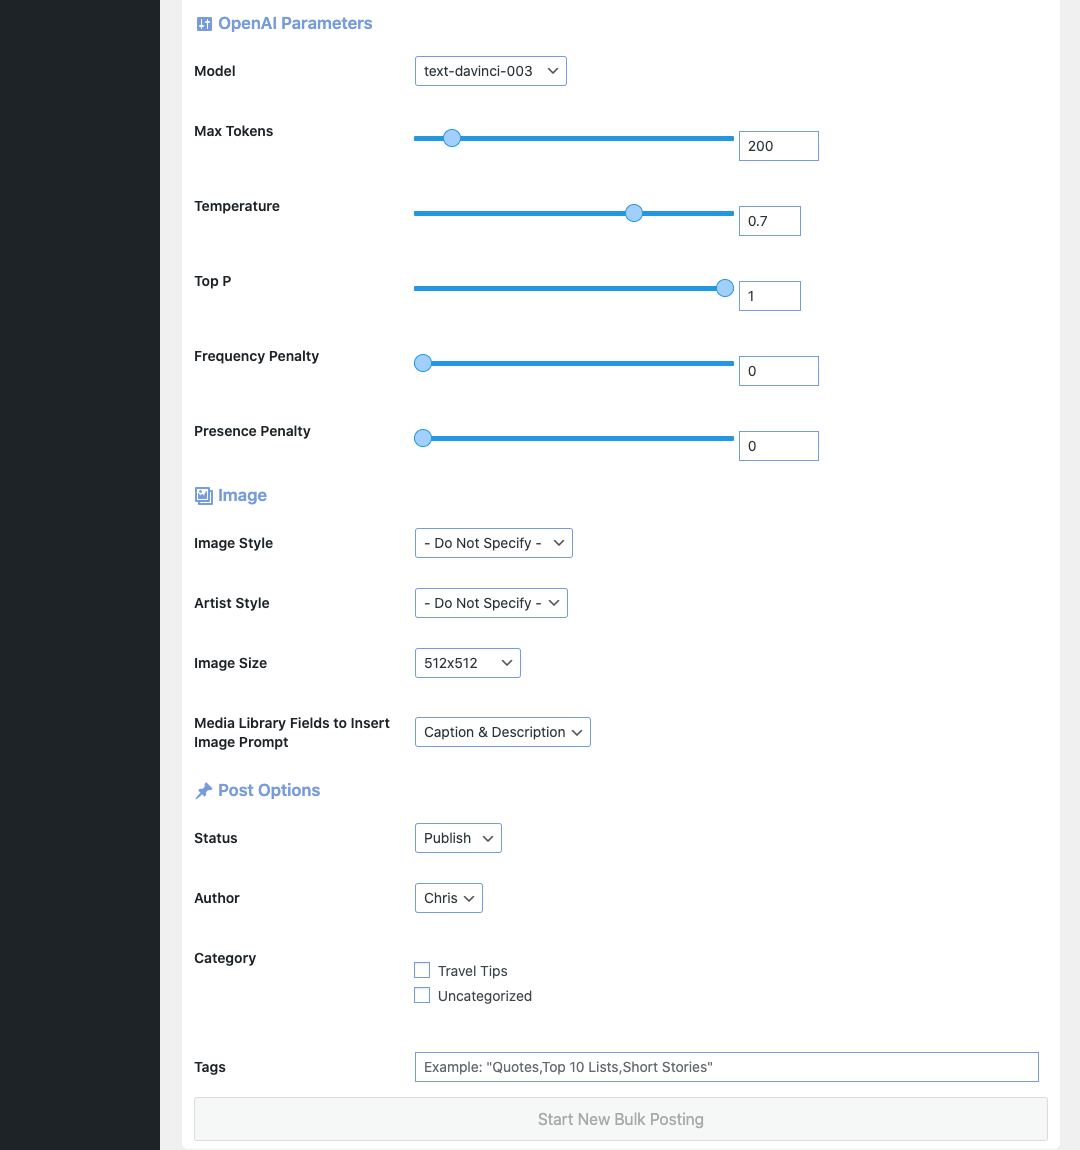Click the Tags input field

coord(727,1067)
